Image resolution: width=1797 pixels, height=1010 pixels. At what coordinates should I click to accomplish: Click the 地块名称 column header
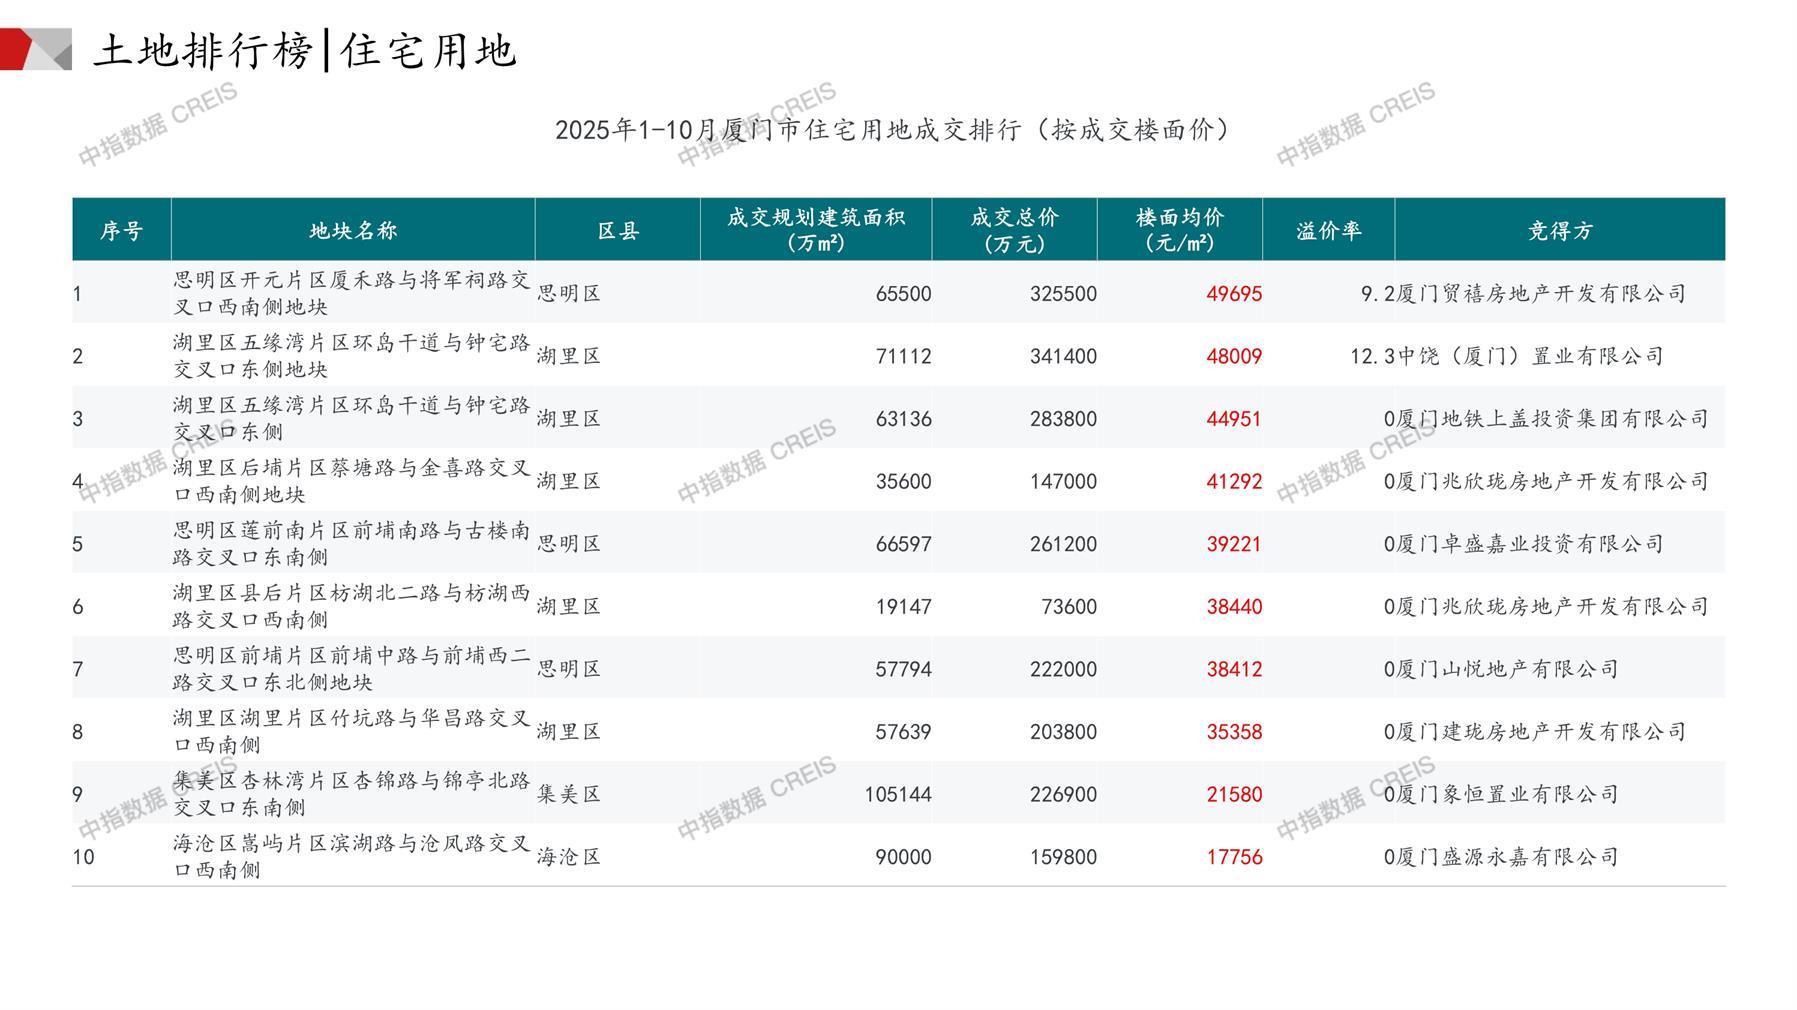(x=353, y=231)
